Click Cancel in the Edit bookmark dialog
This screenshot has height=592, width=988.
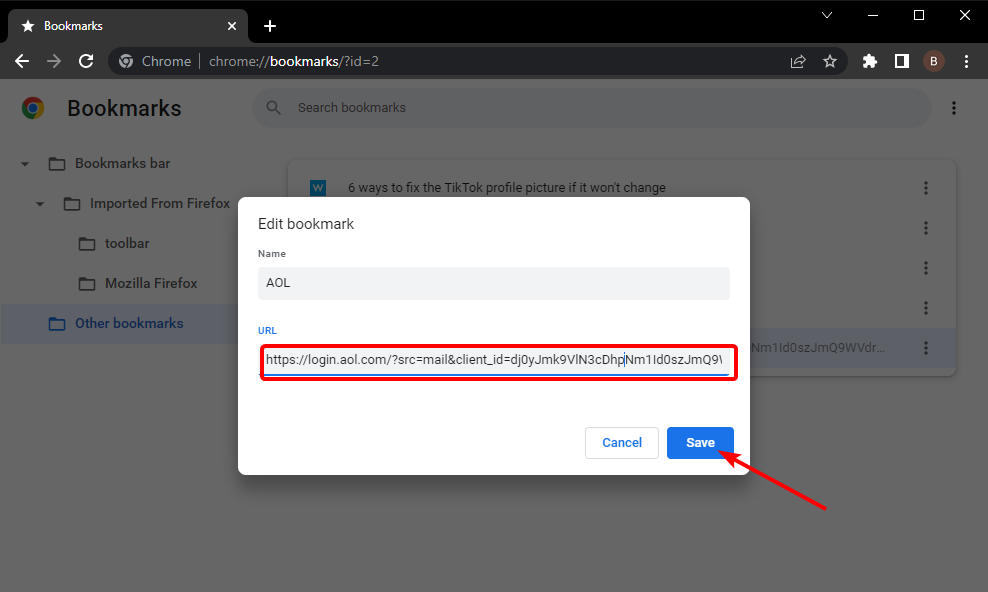pos(621,443)
